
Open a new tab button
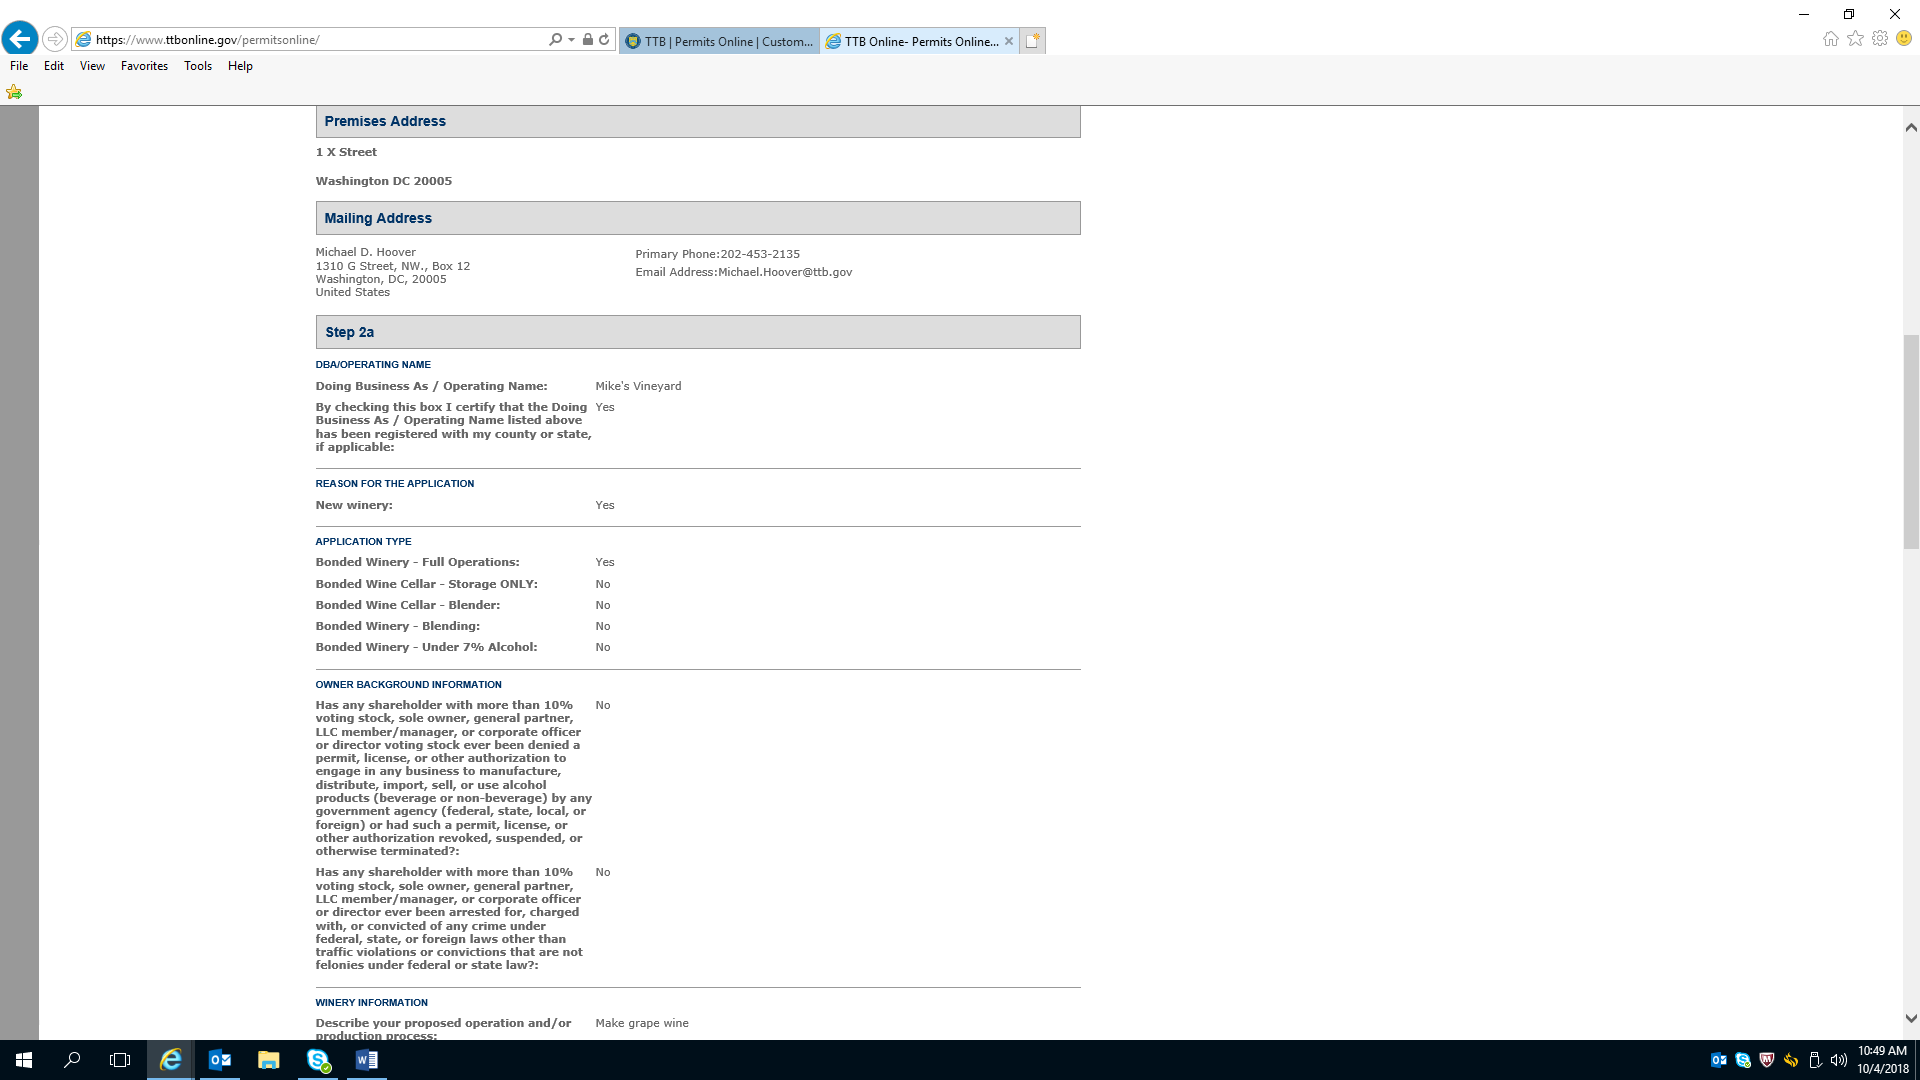[1033, 41]
